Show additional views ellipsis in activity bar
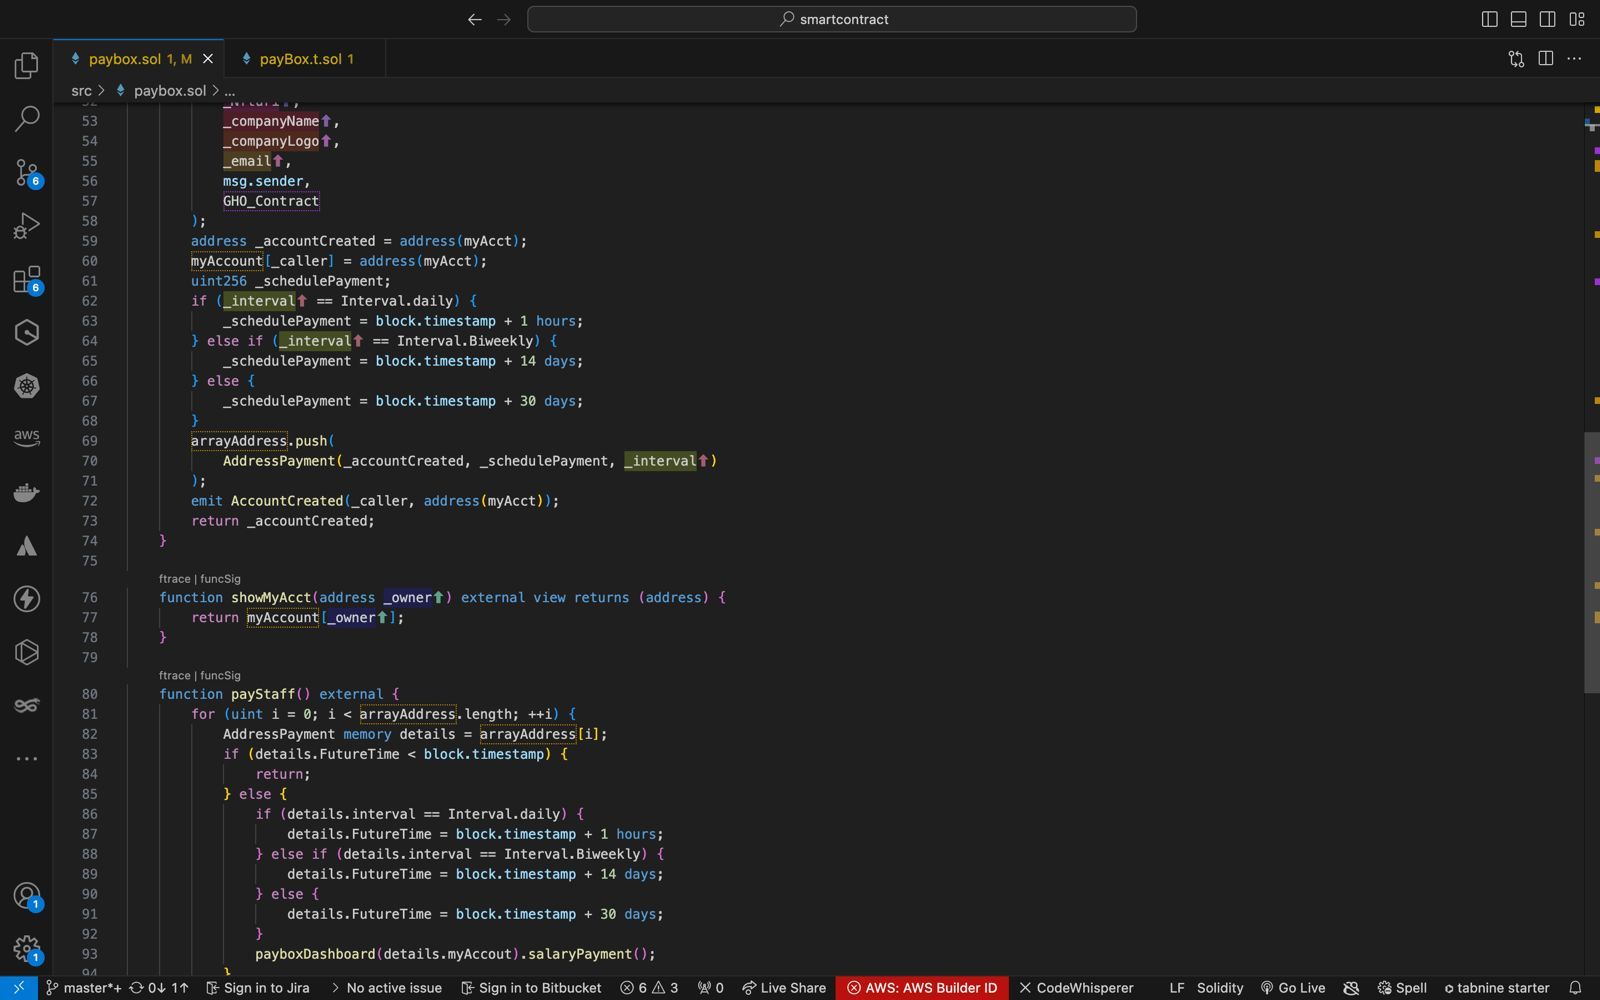 pyautogui.click(x=27, y=759)
